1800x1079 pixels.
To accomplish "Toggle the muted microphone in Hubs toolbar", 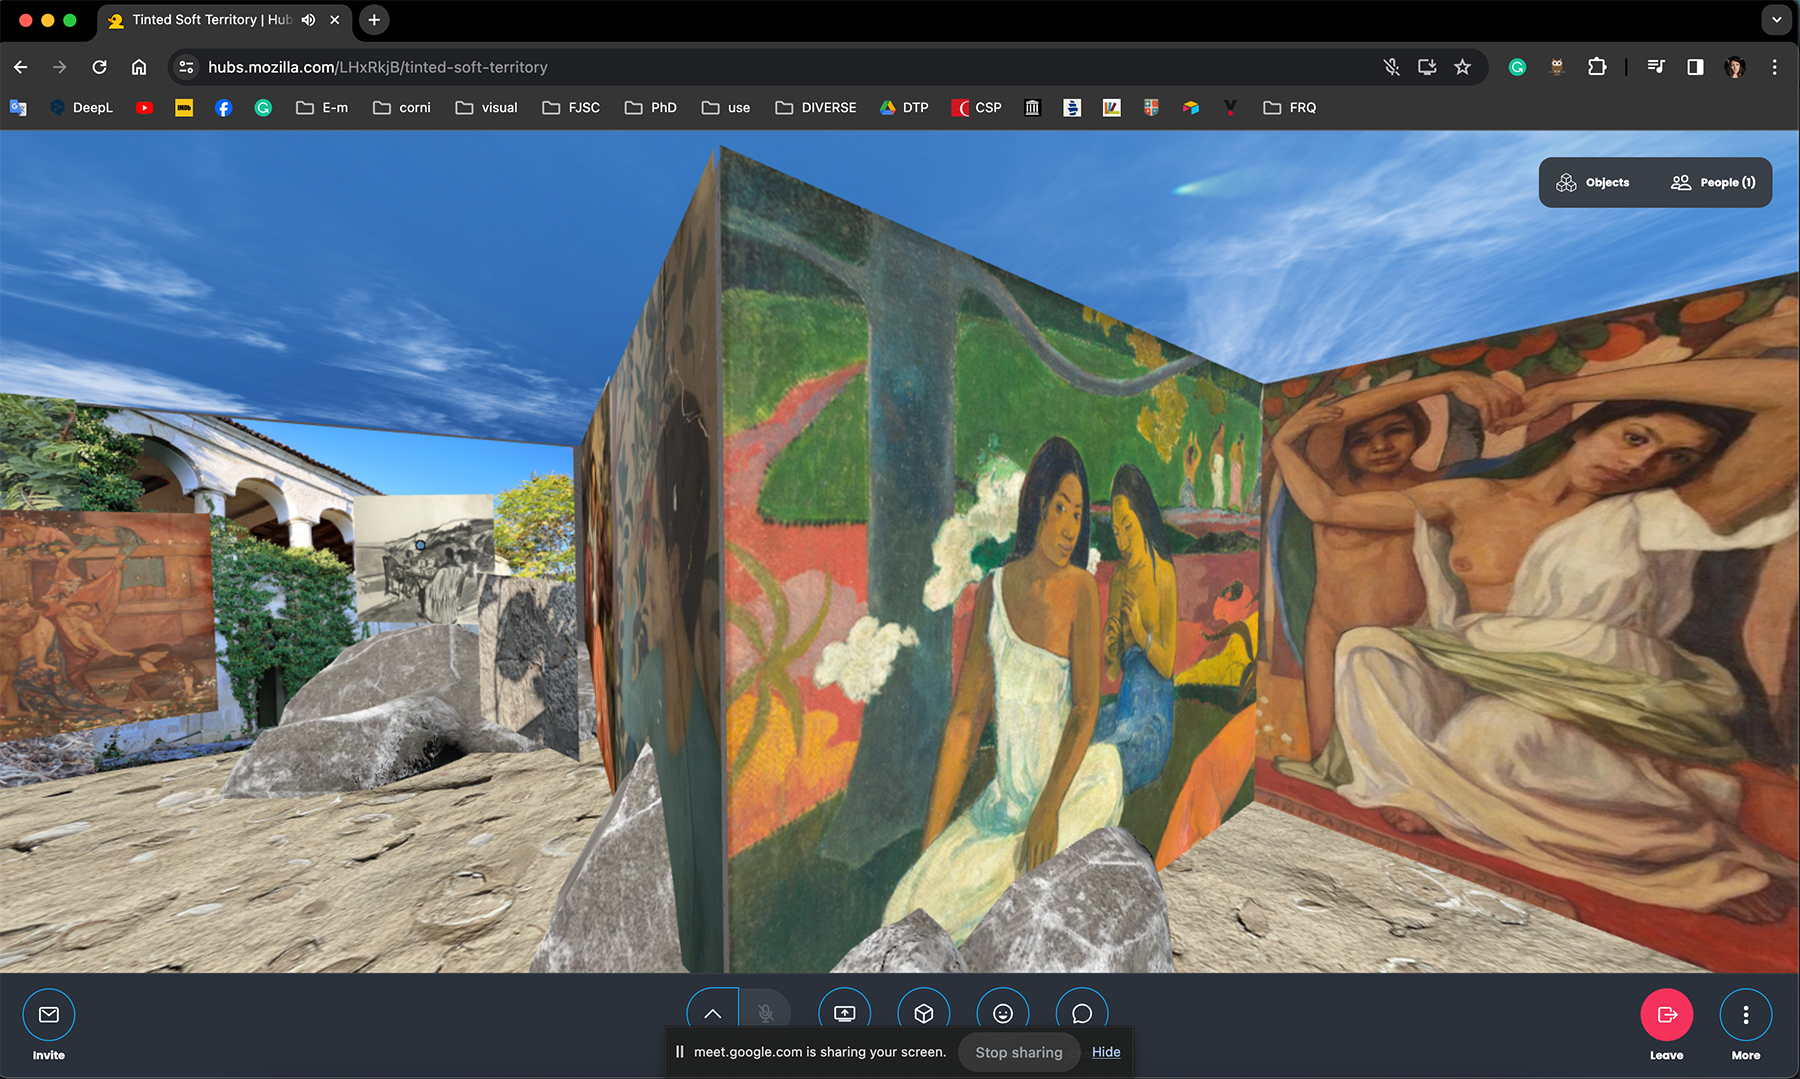I will pyautogui.click(x=765, y=1013).
